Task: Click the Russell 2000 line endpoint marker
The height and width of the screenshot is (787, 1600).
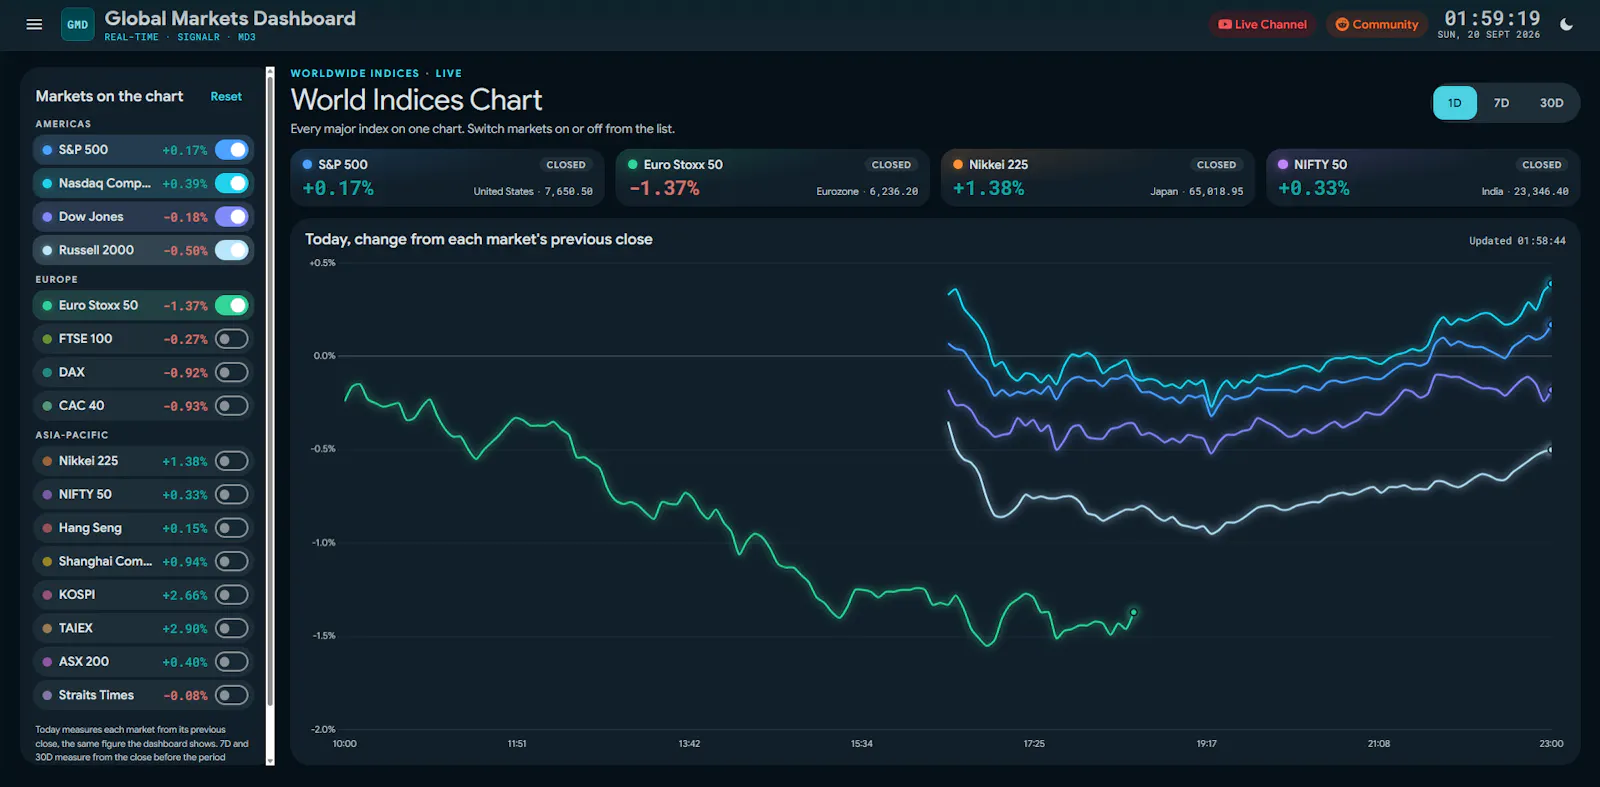Action: click(x=1550, y=450)
